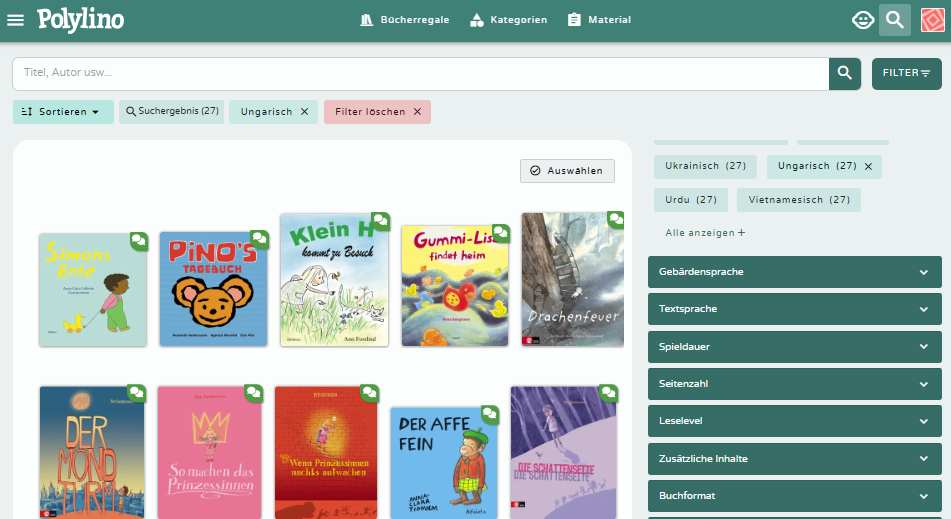Click language badge on Simons Ente
The image size is (951, 519).
[138, 242]
